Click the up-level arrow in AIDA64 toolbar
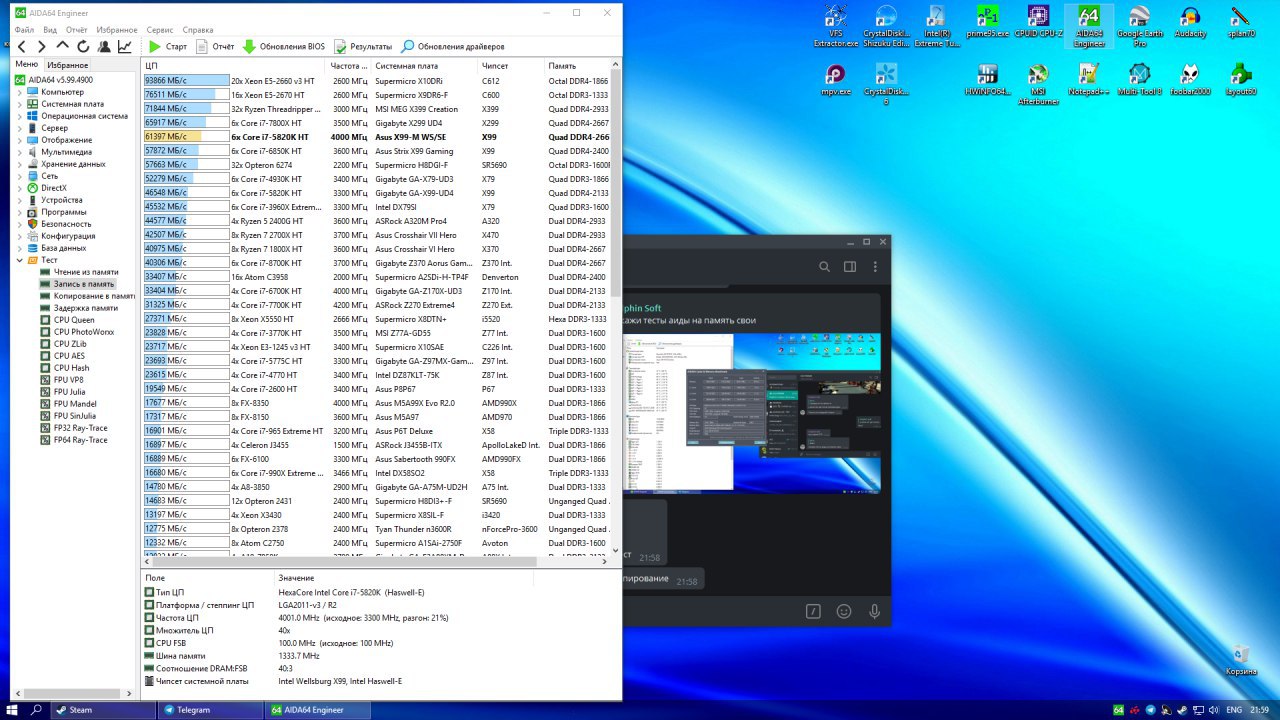1280x720 pixels. coord(63,46)
